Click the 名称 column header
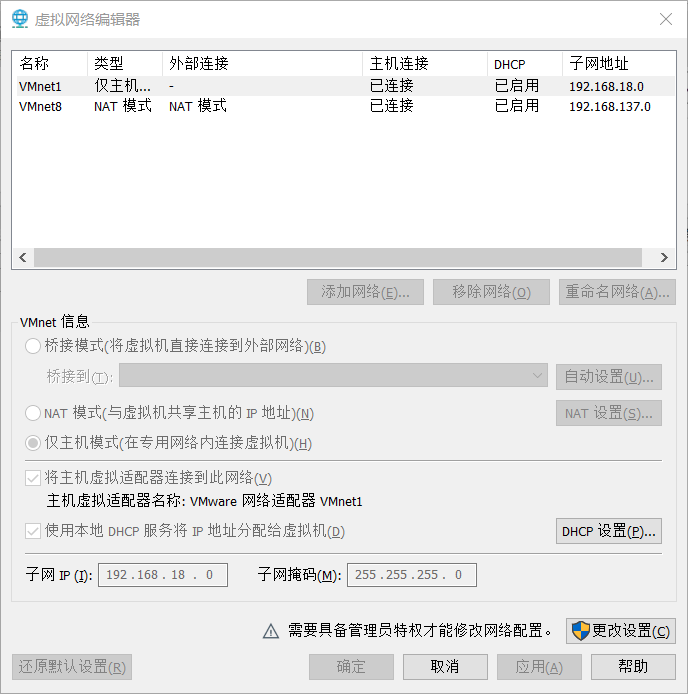688x694 pixels. click(50, 64)
